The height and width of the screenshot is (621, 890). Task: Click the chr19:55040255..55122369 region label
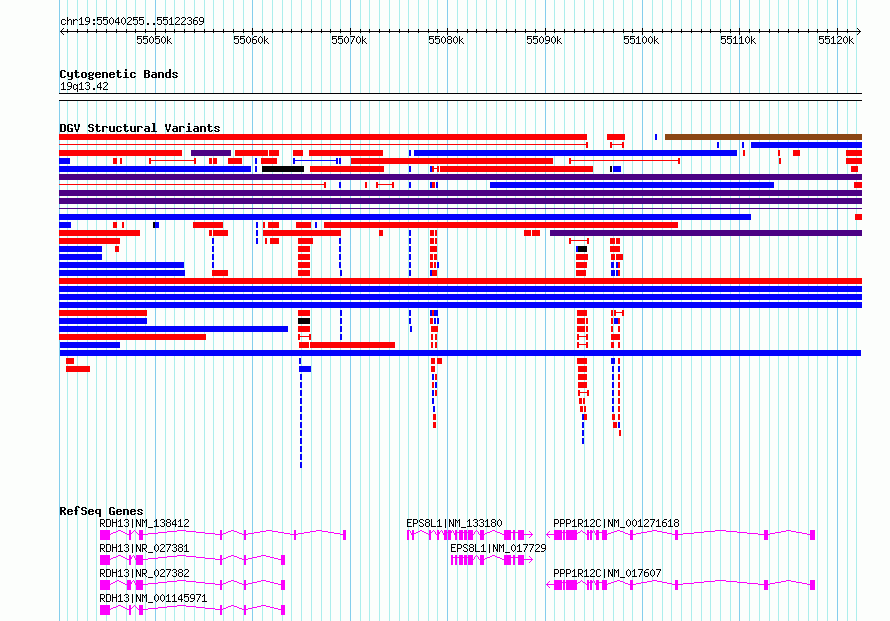point(132,21)
